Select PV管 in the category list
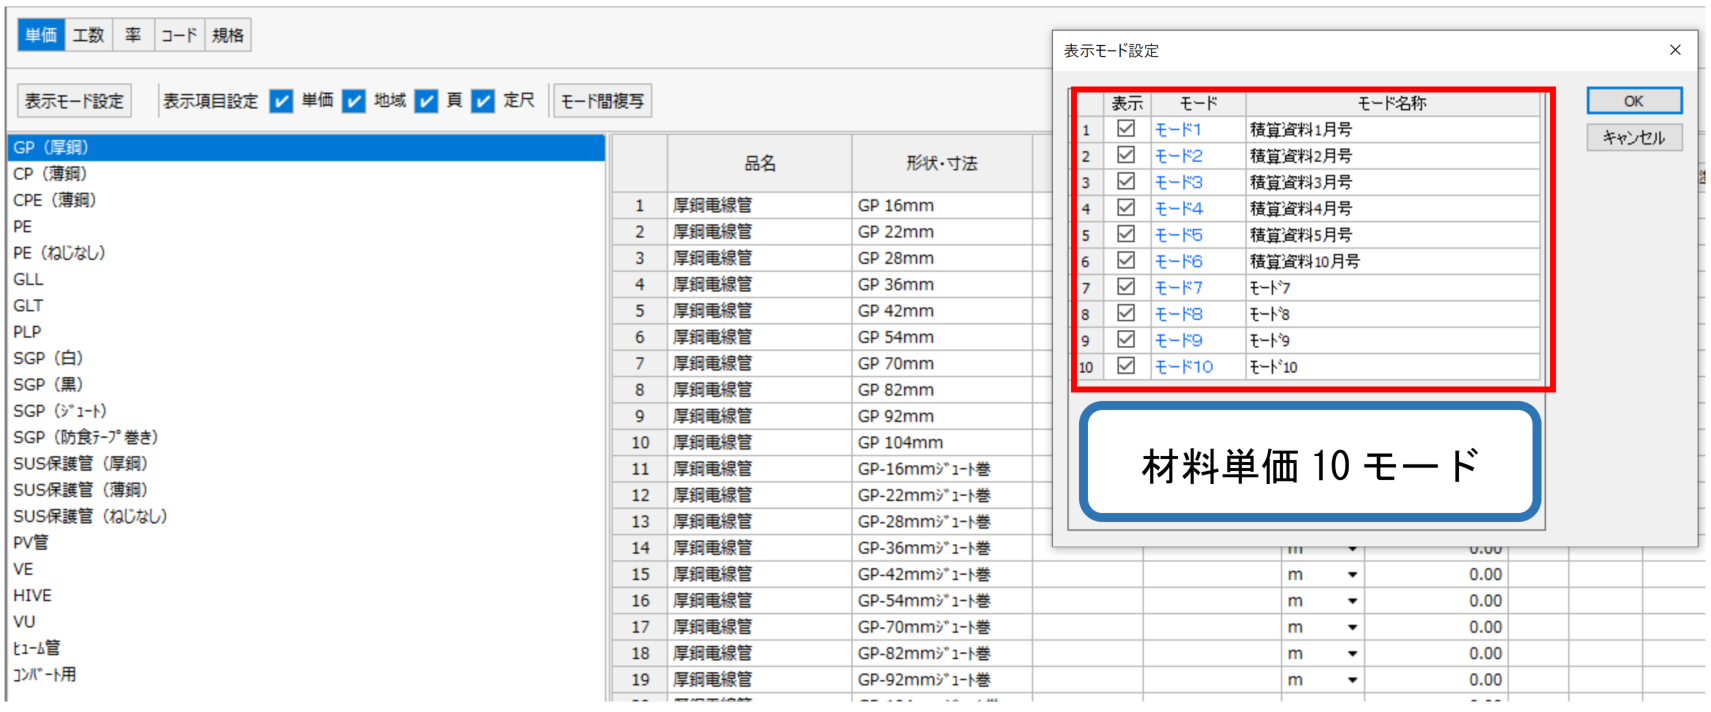 click(31, 543)
